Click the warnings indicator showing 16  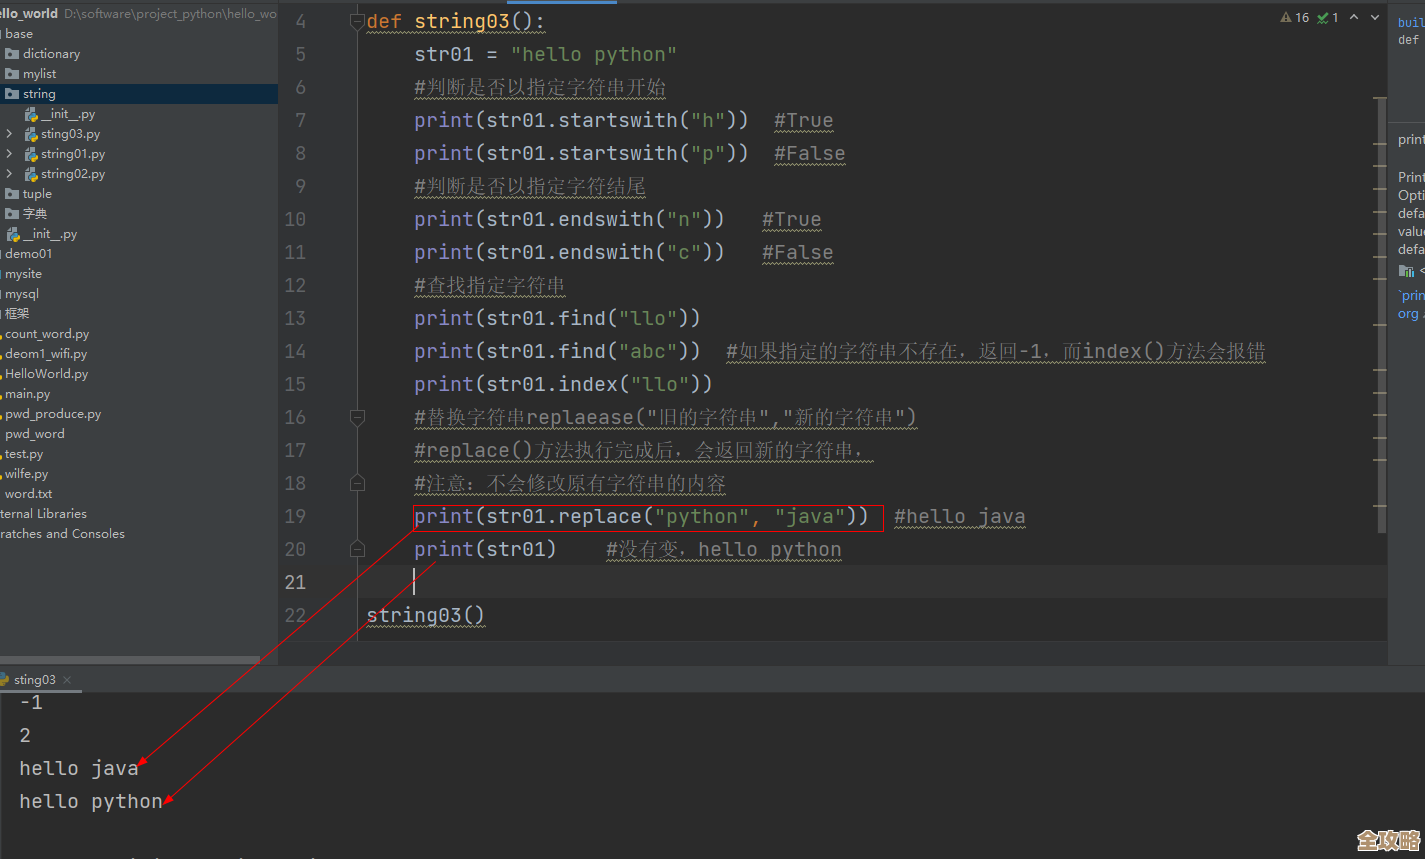[x=1295, y=18]
